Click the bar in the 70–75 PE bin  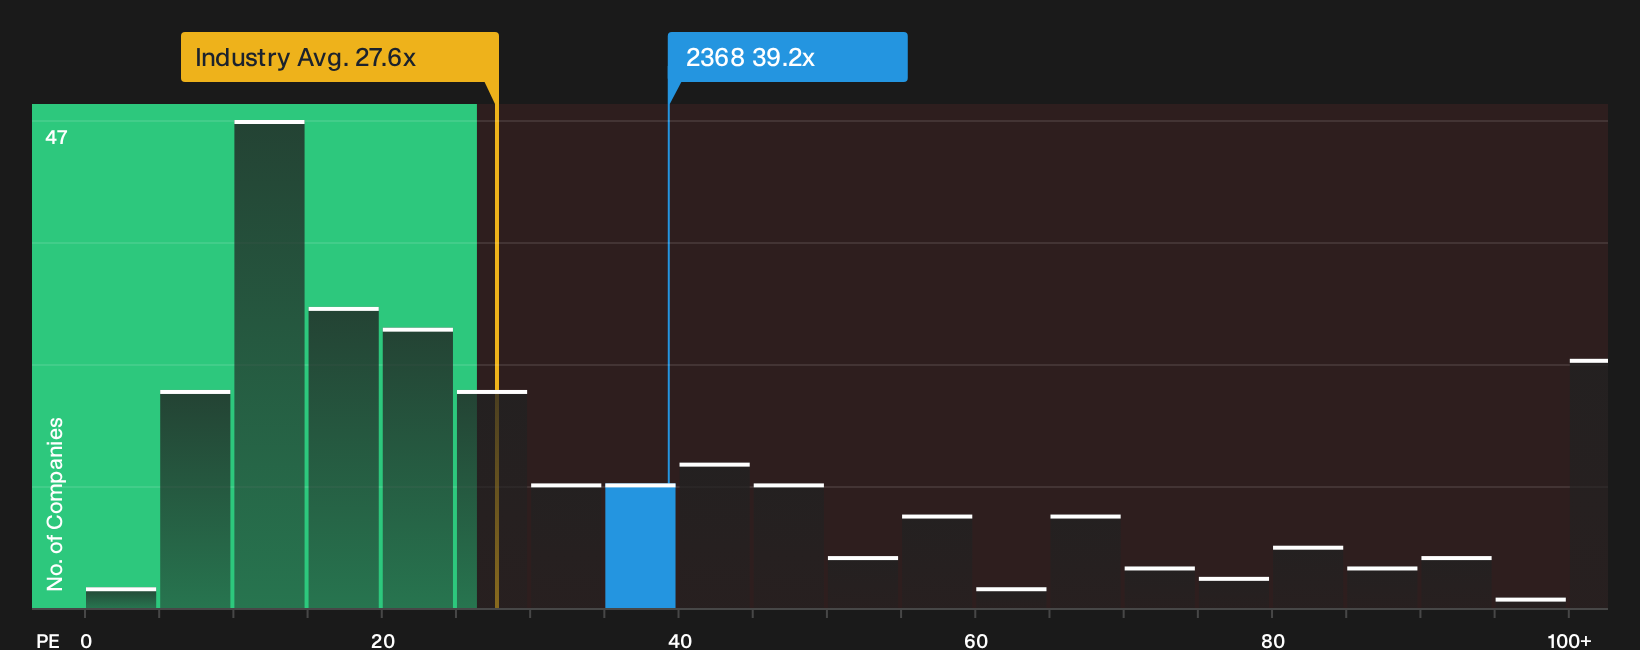1160,587
